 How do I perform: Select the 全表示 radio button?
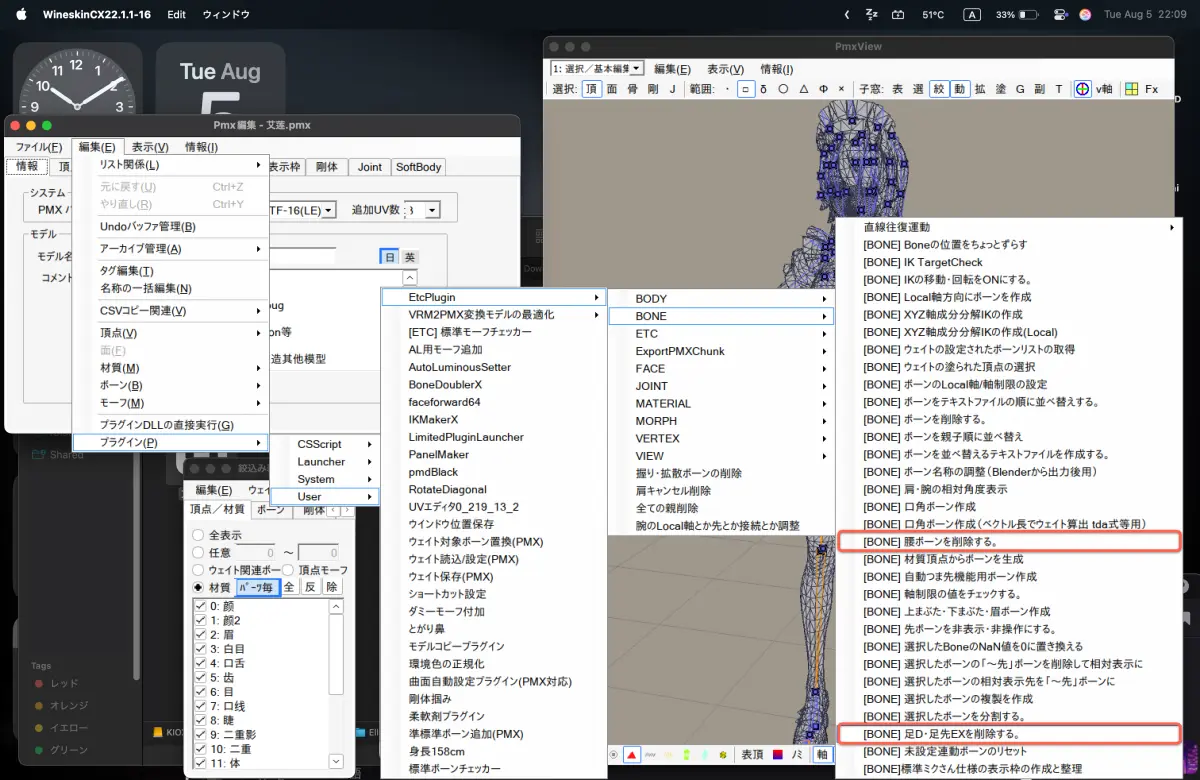coord(198,535)
